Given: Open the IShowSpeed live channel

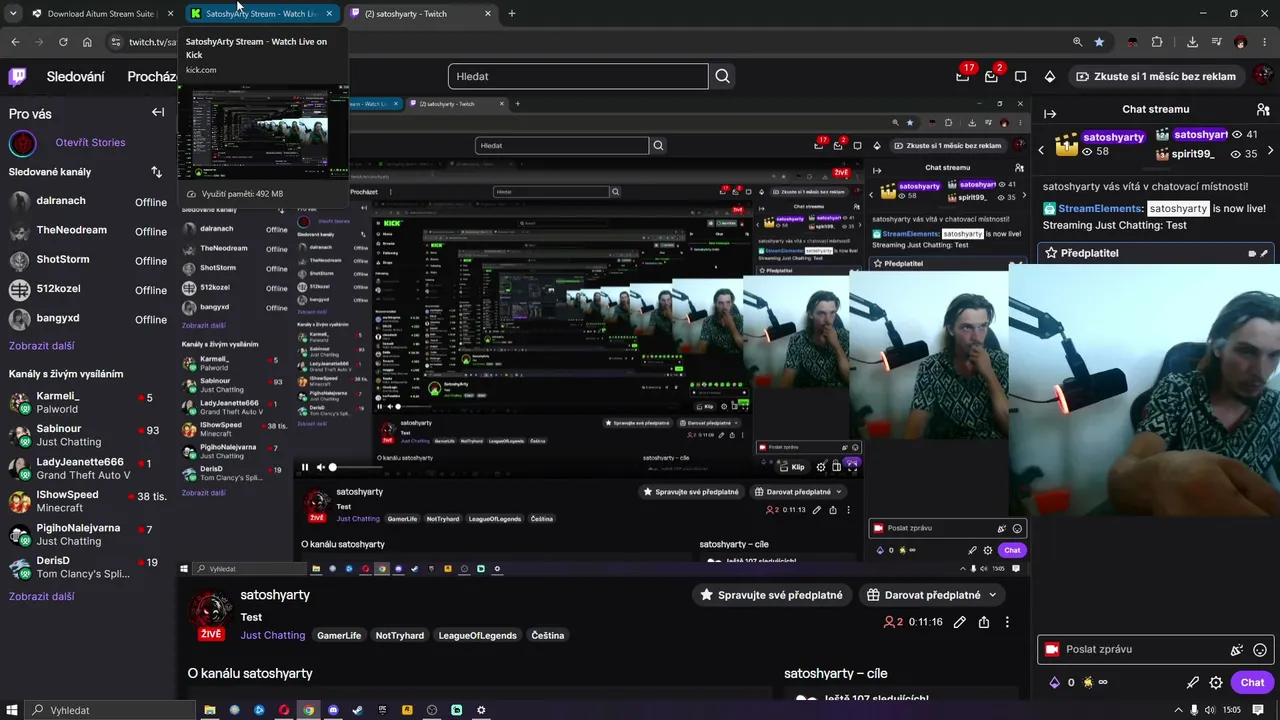Looking at the screenshot, I should click(x=88, y=501).
